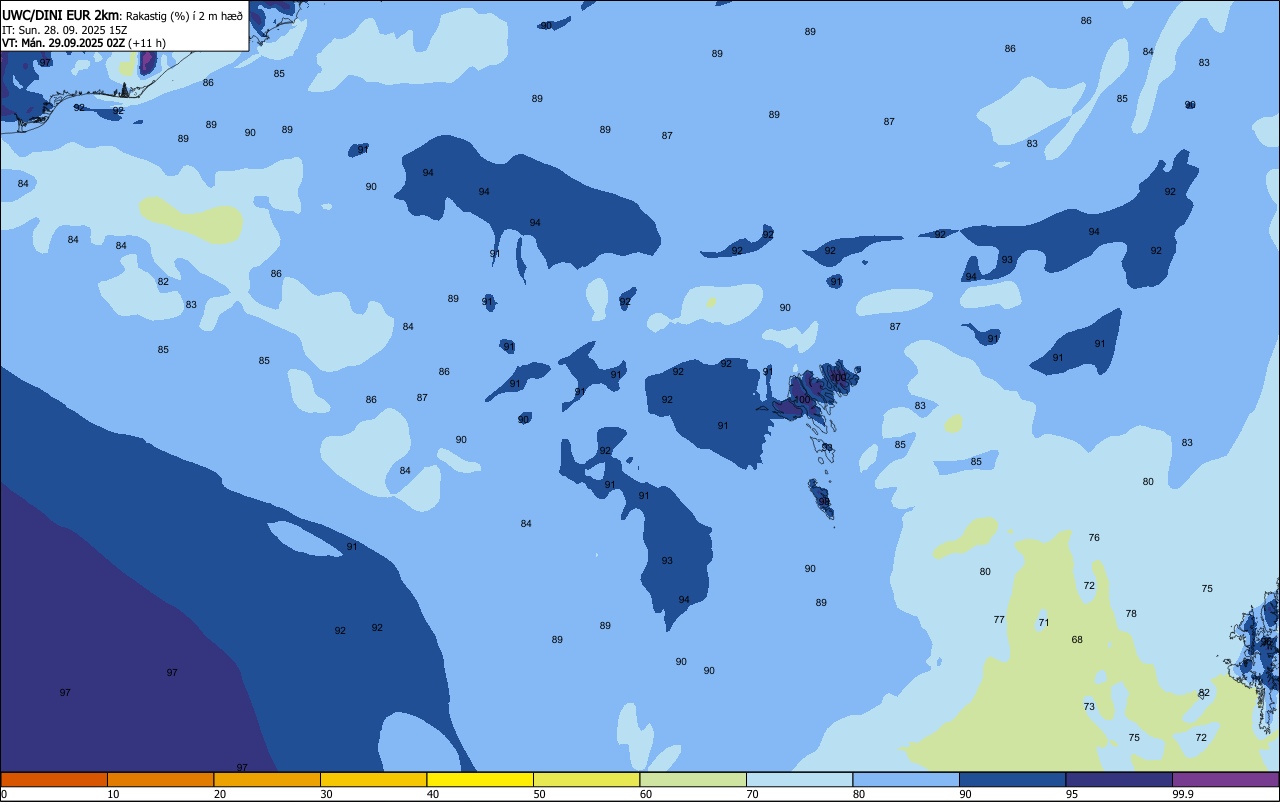The width and height of the screenshot is (1280, 802).
Task: Select the 70–80 very light blue legend swatch
Action: click(799, 779)
